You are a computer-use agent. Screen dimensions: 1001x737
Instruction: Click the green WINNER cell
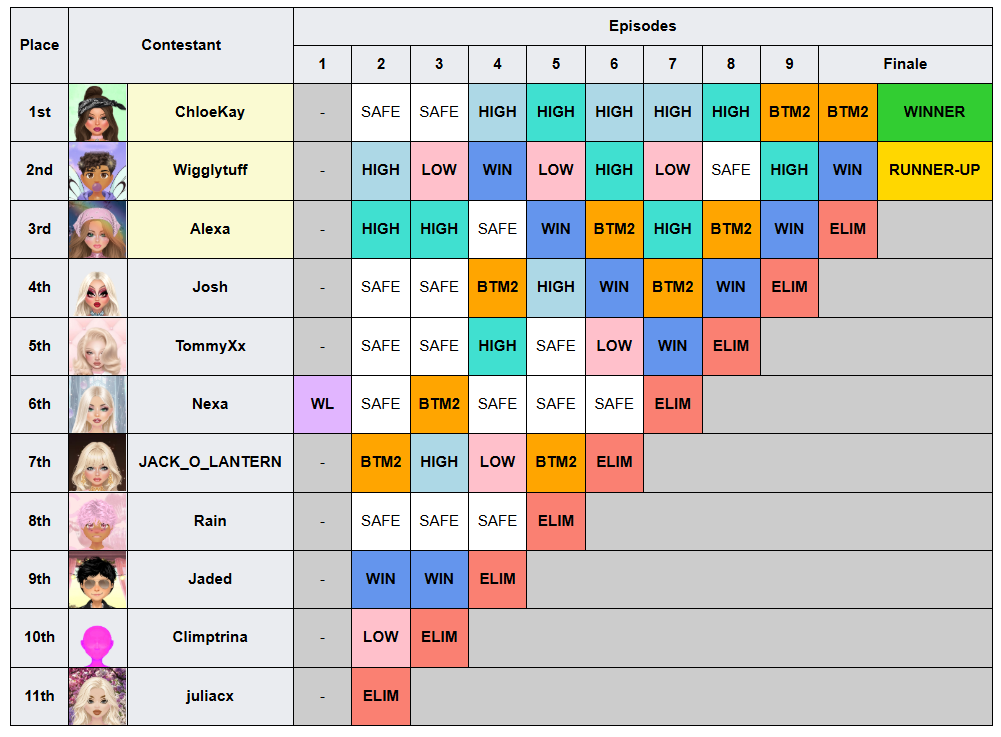point(935,112)
